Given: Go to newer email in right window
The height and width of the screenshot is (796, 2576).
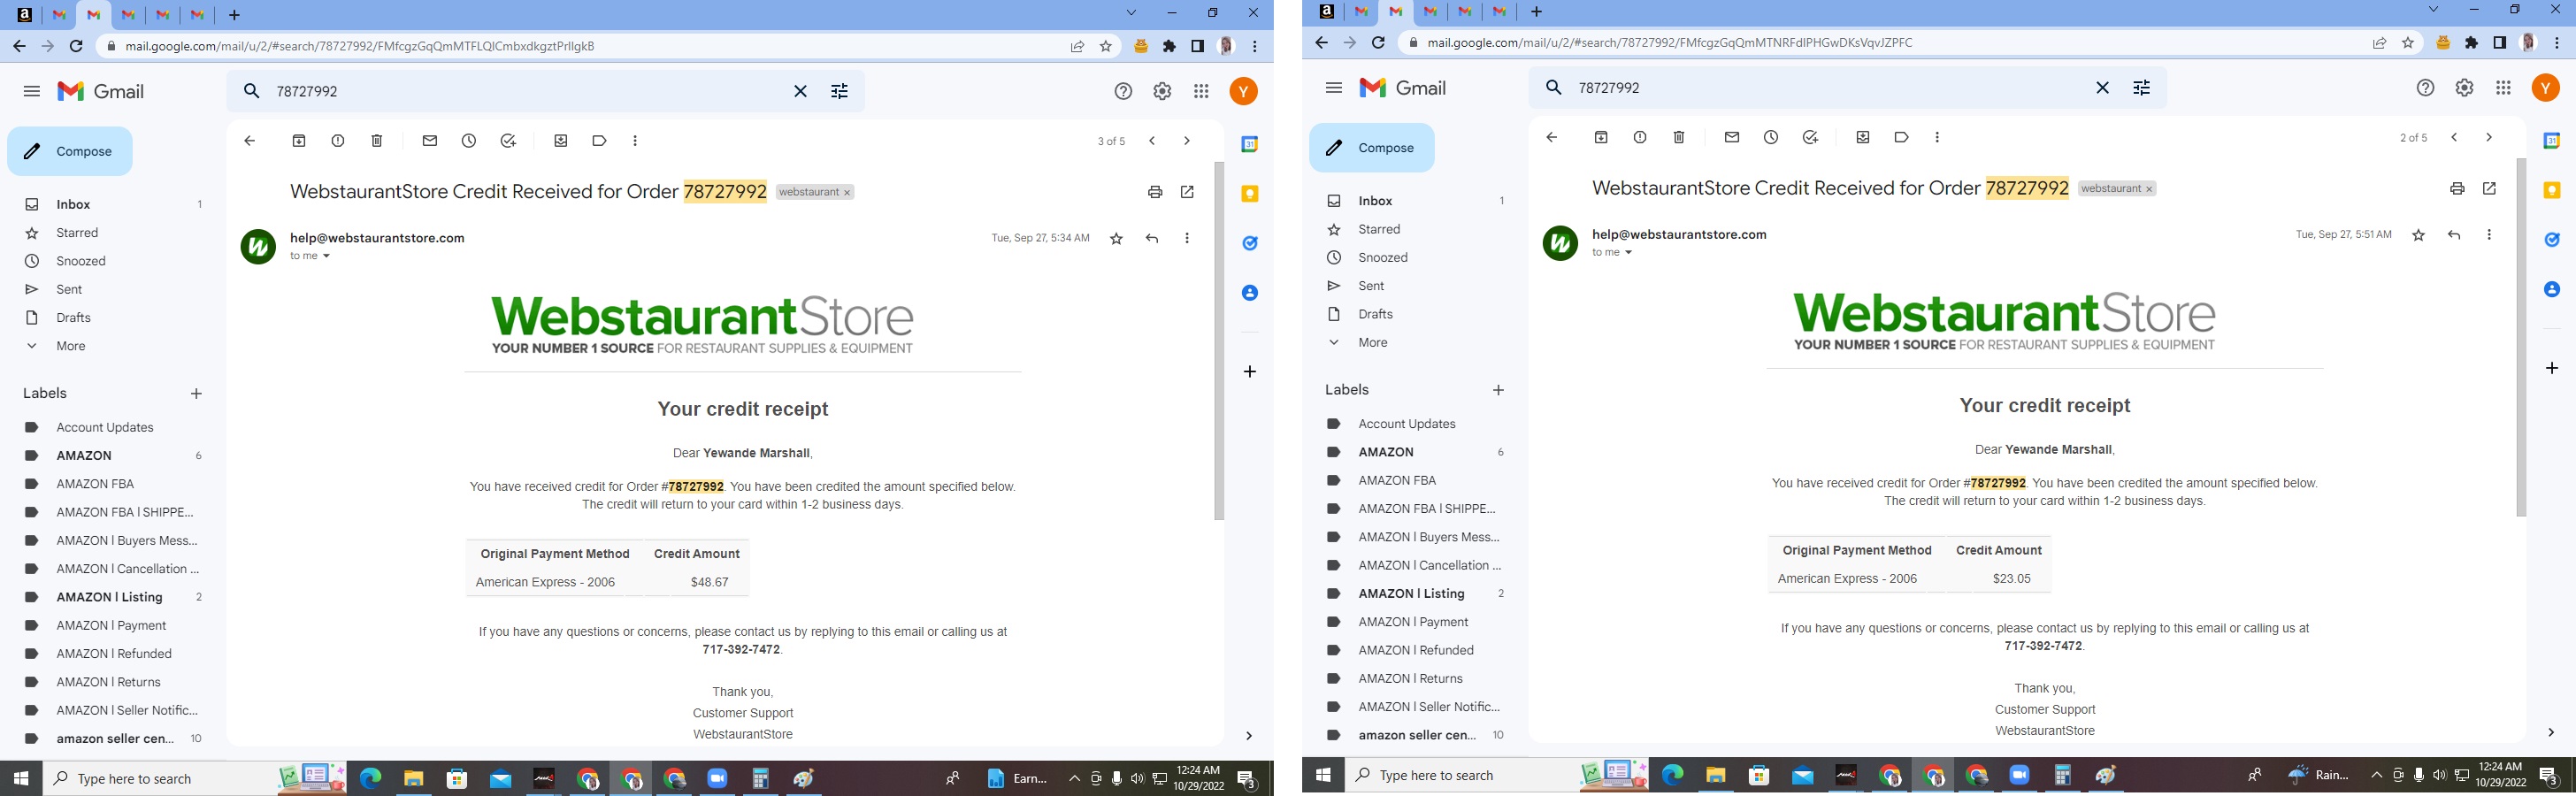Looking at the screenshot, I should coord(2454,137).
